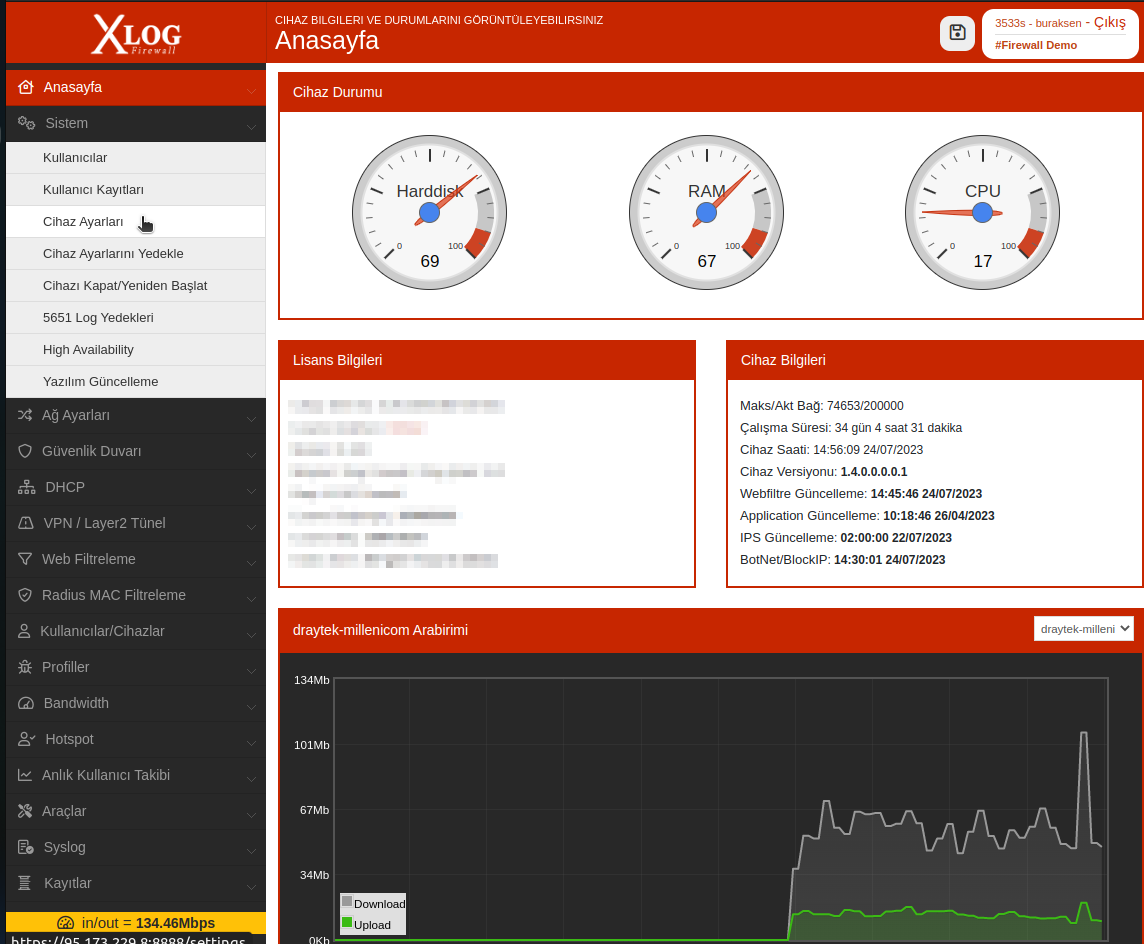
Task: Click the Syslog document icon
Action: (26, 847)
